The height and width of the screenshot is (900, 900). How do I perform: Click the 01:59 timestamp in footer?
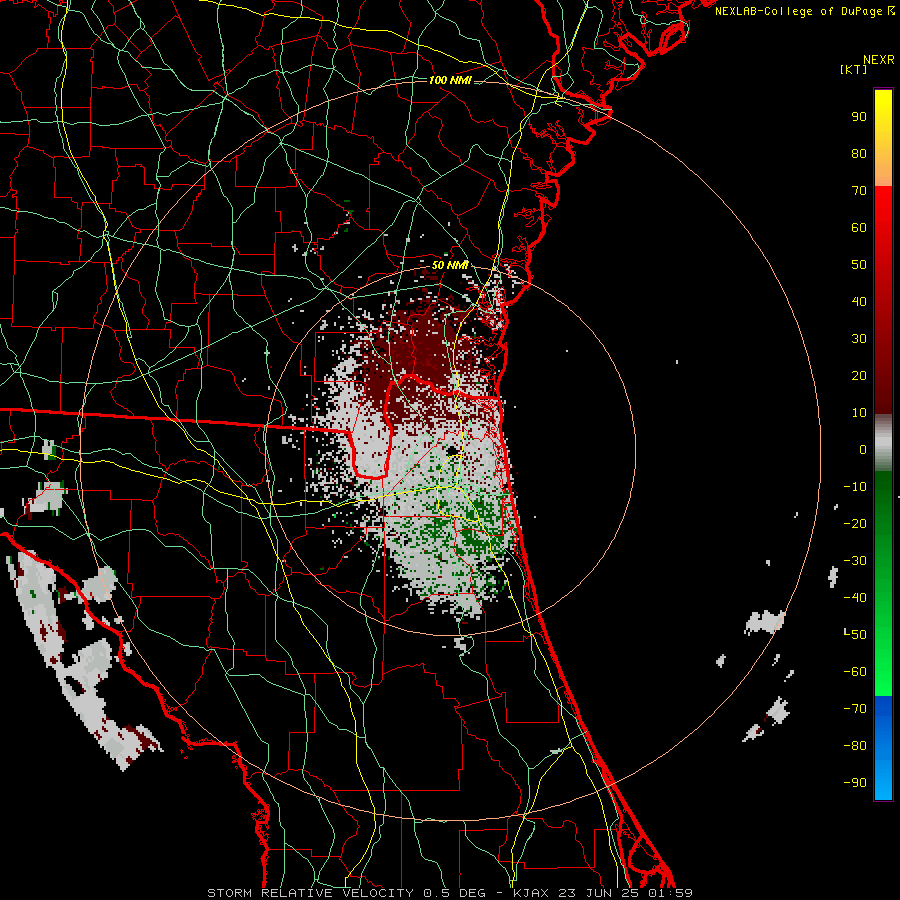(670, 893)
